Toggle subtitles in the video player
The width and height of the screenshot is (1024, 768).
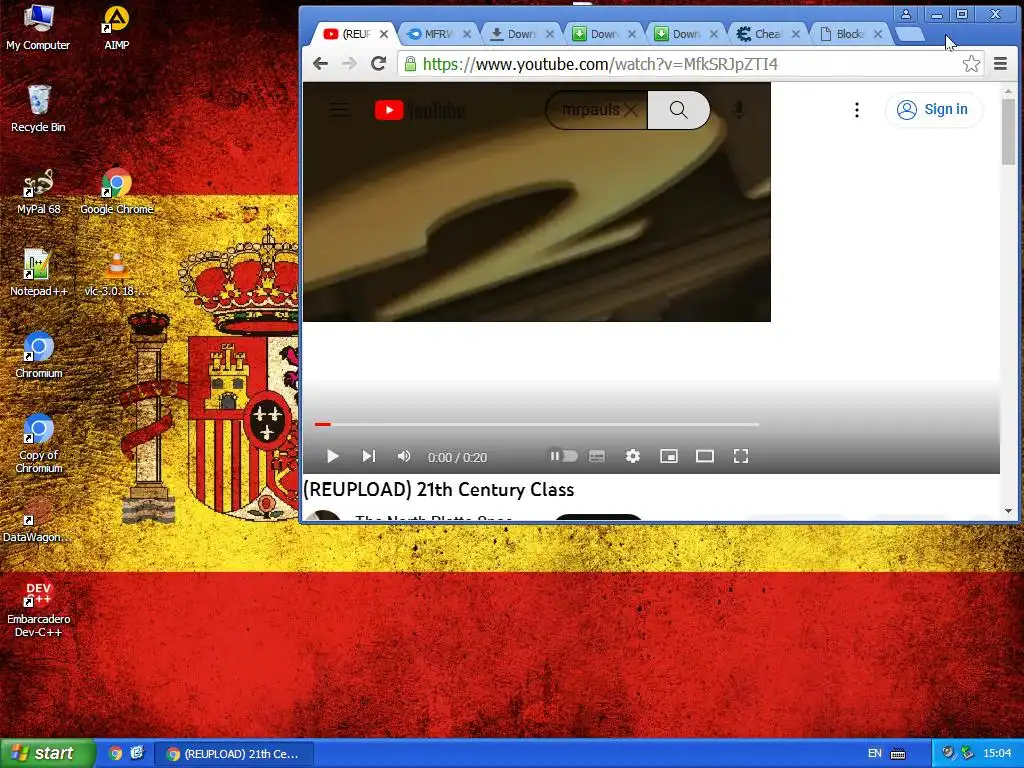[597, 456]
